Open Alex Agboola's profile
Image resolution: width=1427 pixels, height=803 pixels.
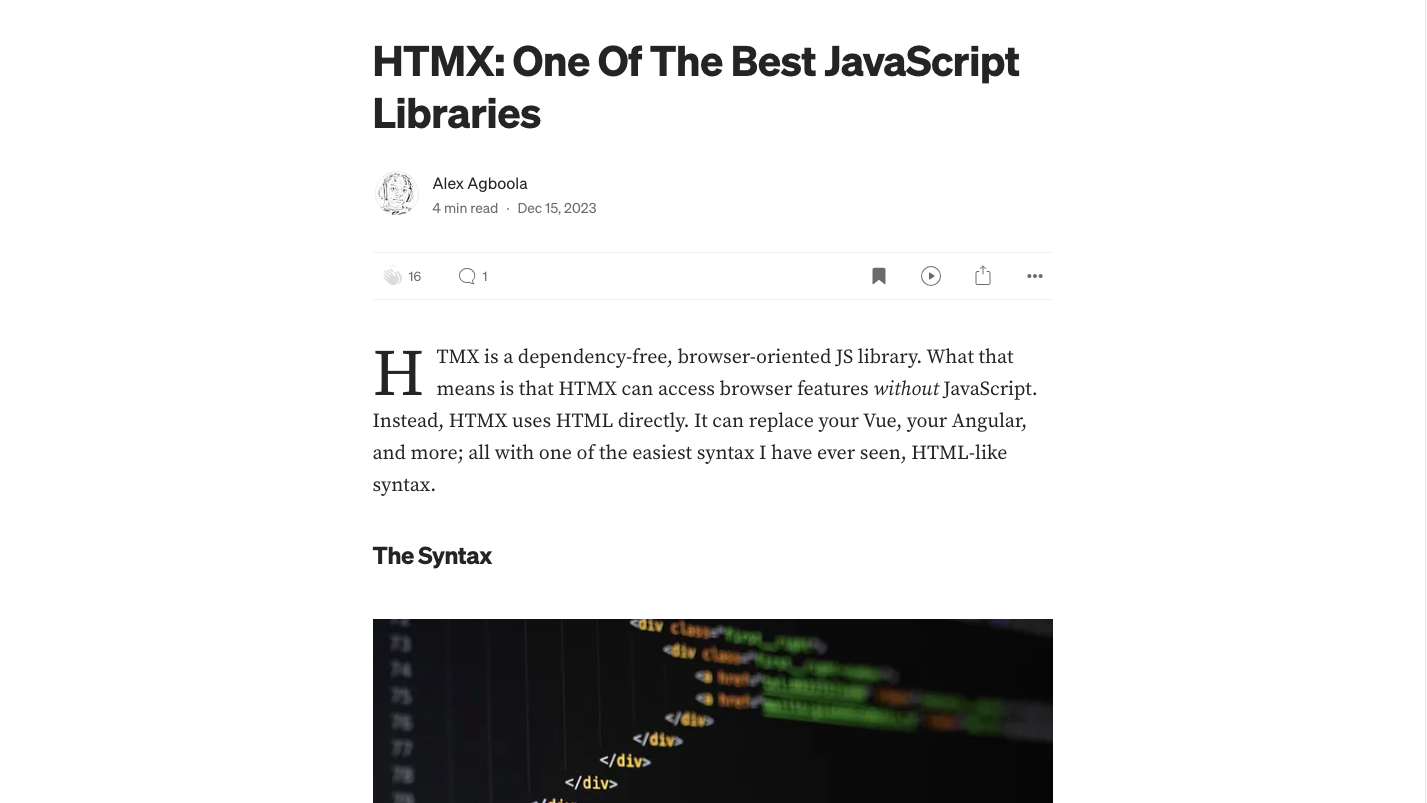point(479,183)
